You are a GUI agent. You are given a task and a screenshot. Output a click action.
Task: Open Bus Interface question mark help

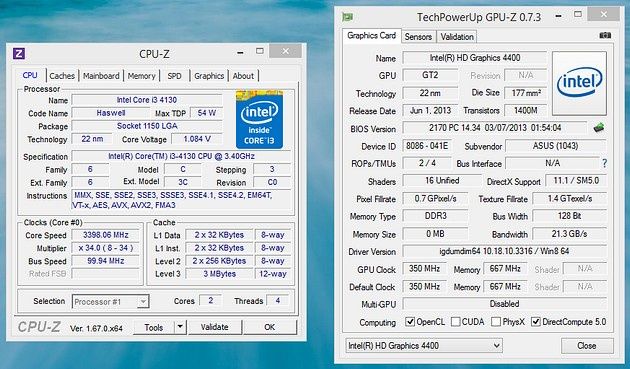[604, 163]
